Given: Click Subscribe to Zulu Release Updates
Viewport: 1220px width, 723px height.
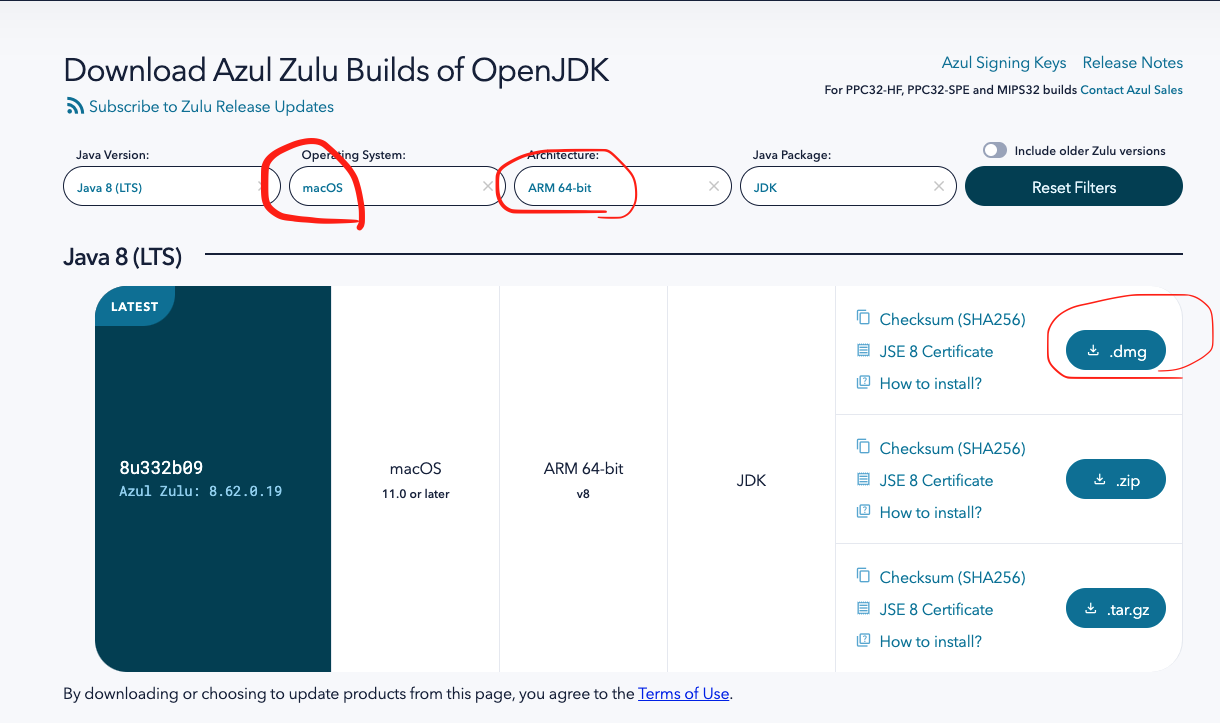Looking at the screenshot, I should (211, 106).
